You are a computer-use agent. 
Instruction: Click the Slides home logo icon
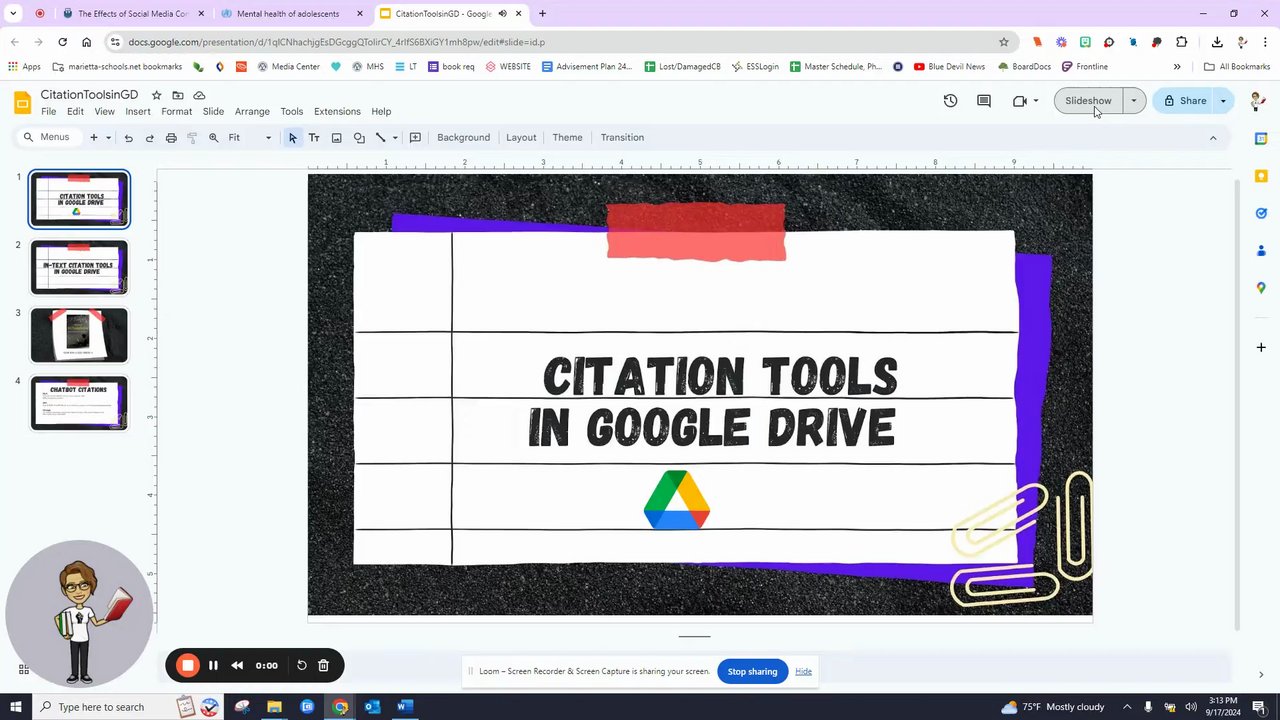pos(22,102)
